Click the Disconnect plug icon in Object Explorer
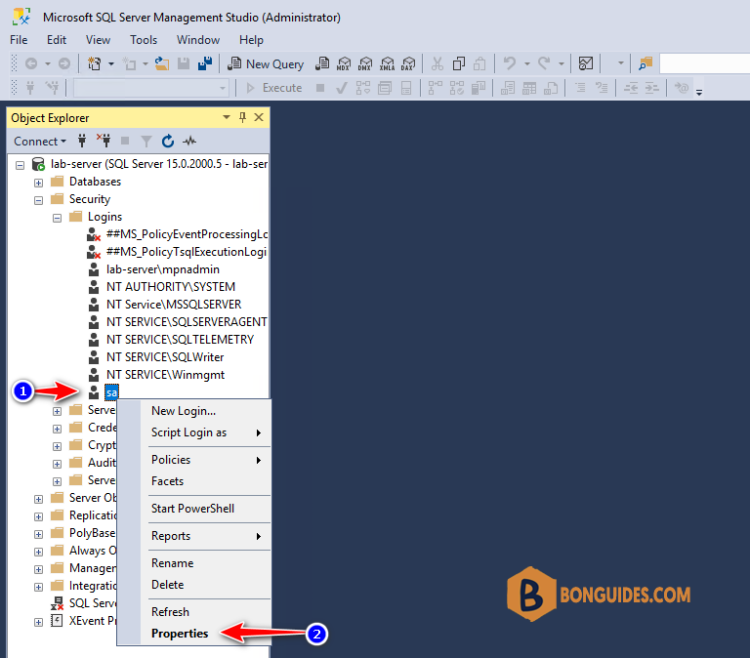Viewport: 750px width, 658px height. point(102,141)
